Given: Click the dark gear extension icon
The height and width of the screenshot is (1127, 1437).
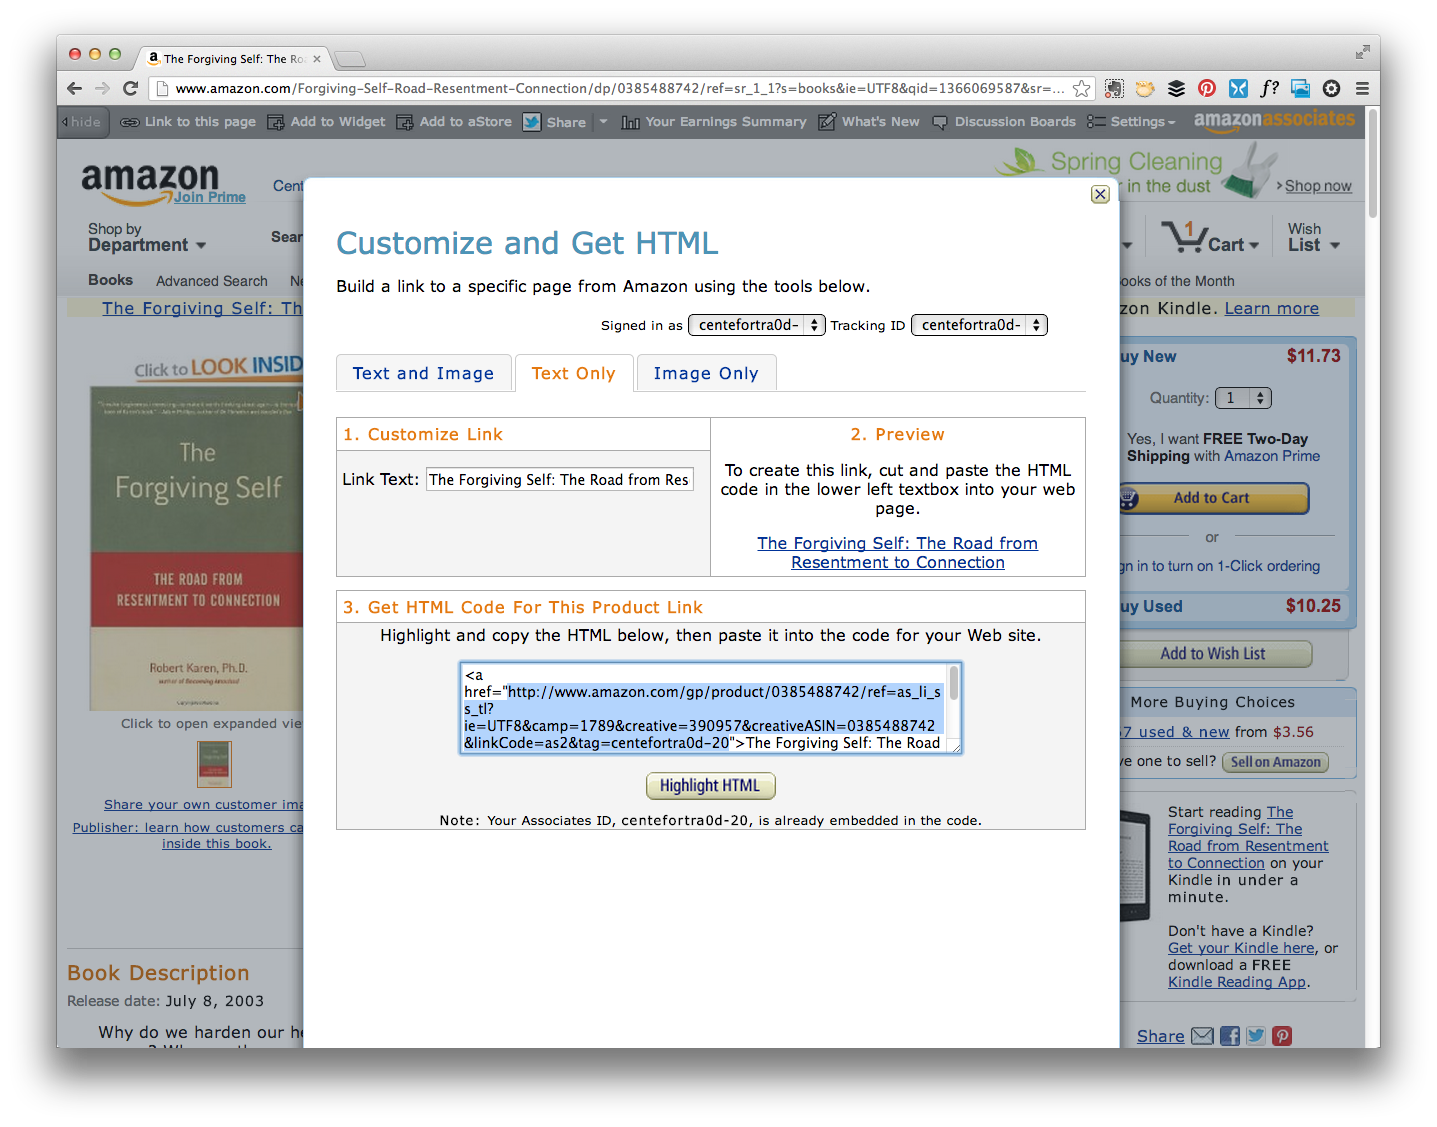Looking at the screenshot, I should point(1331,88).
